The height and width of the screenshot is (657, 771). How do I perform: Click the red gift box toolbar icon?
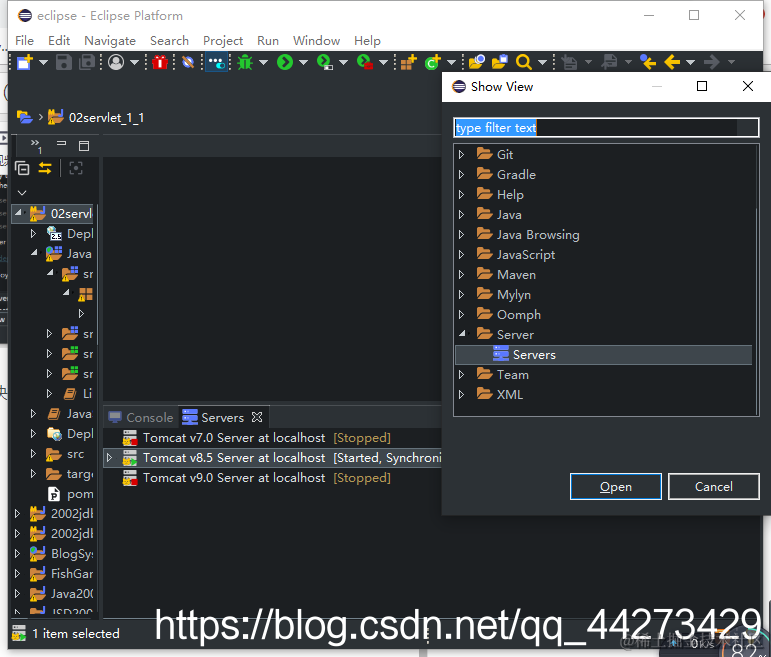[160, 62]
